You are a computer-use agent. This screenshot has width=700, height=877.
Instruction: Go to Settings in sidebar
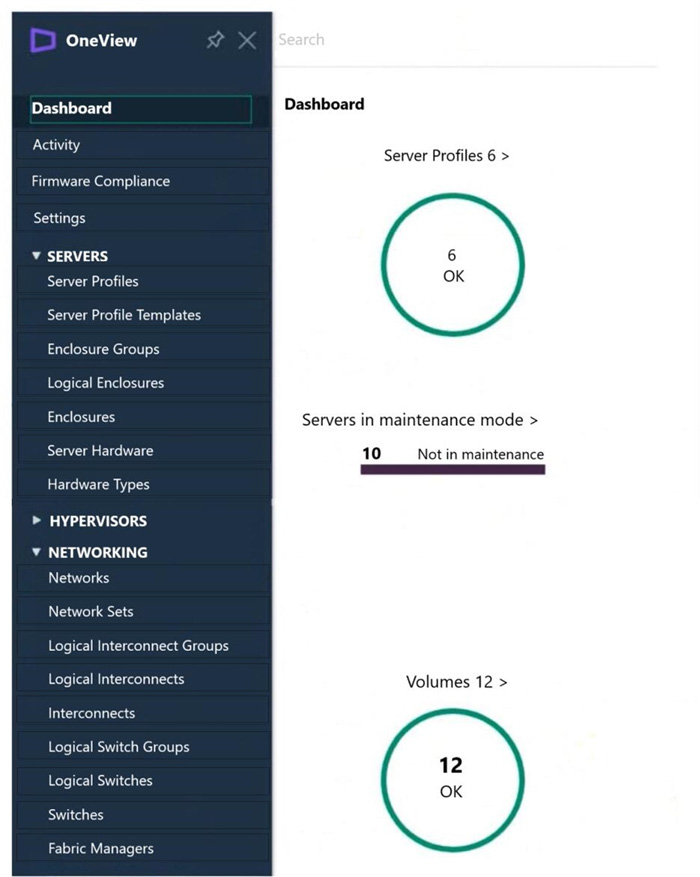tap(143, 218)
